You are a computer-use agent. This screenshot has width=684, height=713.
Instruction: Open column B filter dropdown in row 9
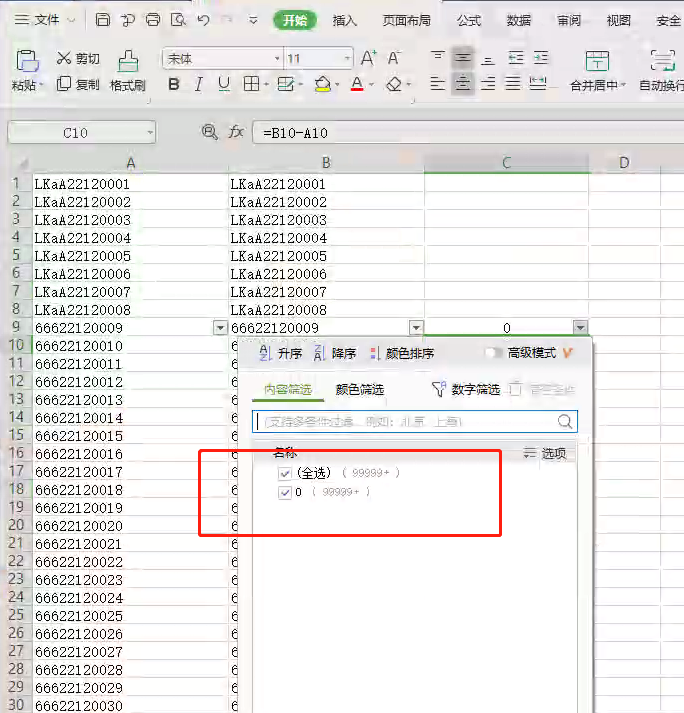416,327
